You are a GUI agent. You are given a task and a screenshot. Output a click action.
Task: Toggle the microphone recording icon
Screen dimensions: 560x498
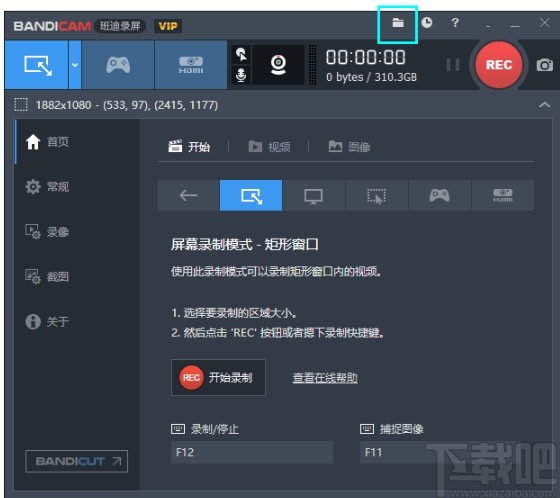pyautogui.click(x=241, y=75)
